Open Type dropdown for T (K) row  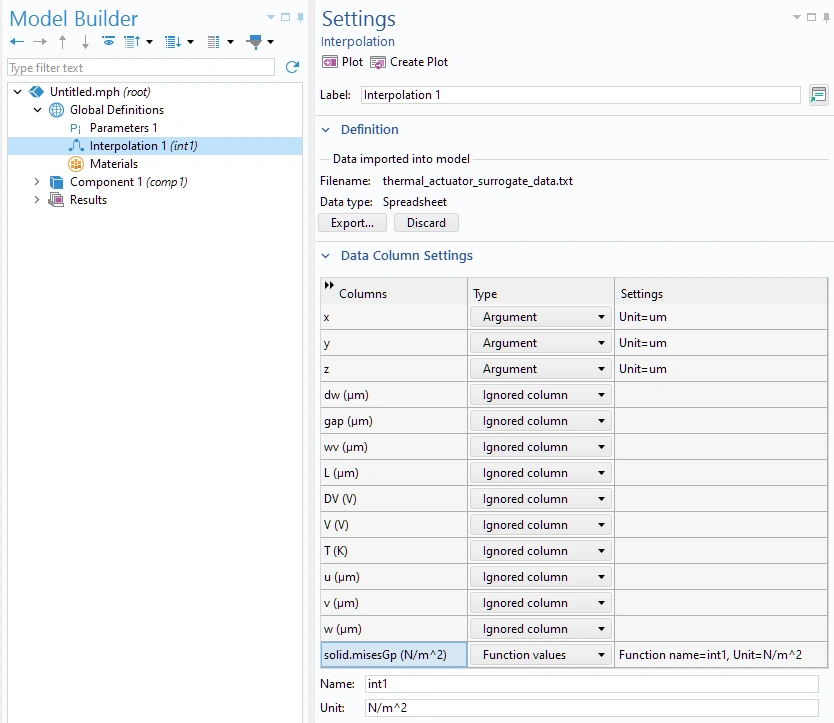(541, 551)
